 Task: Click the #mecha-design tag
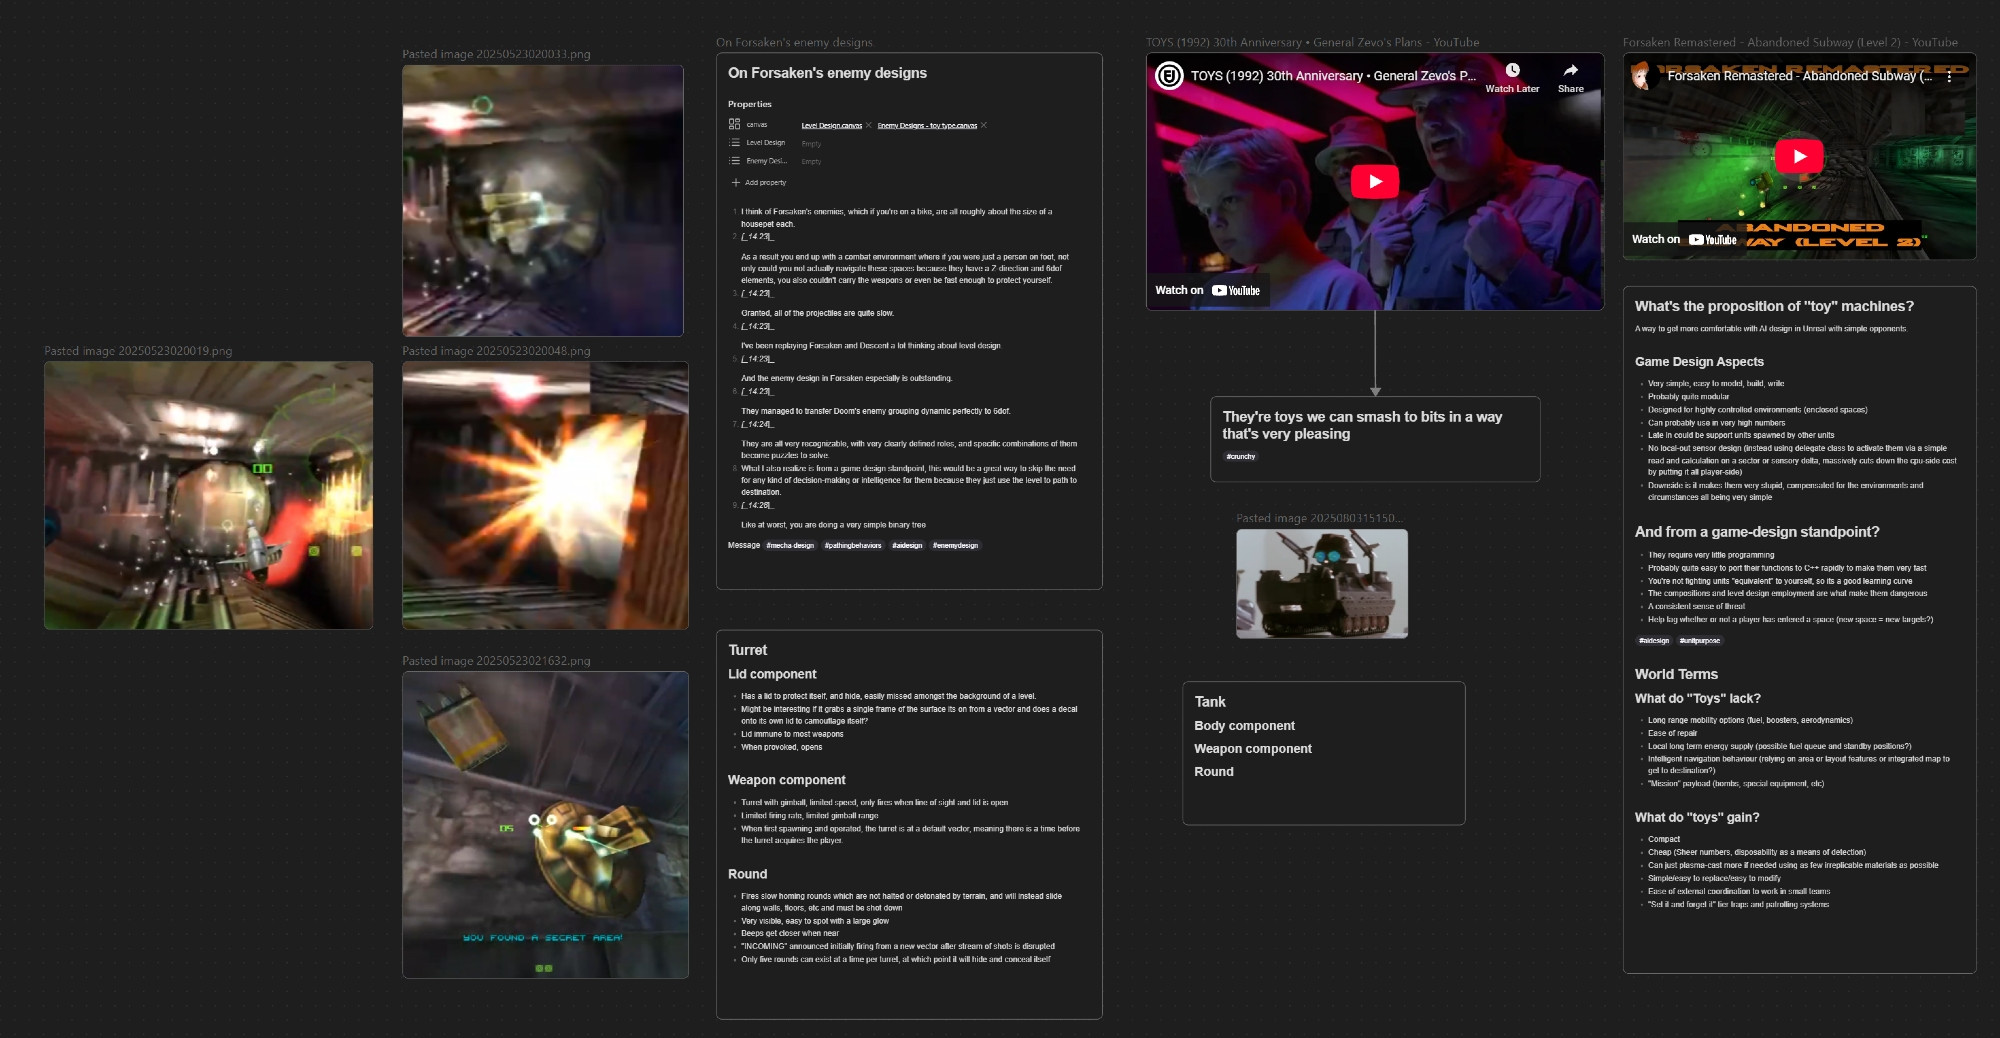point(790,546)
